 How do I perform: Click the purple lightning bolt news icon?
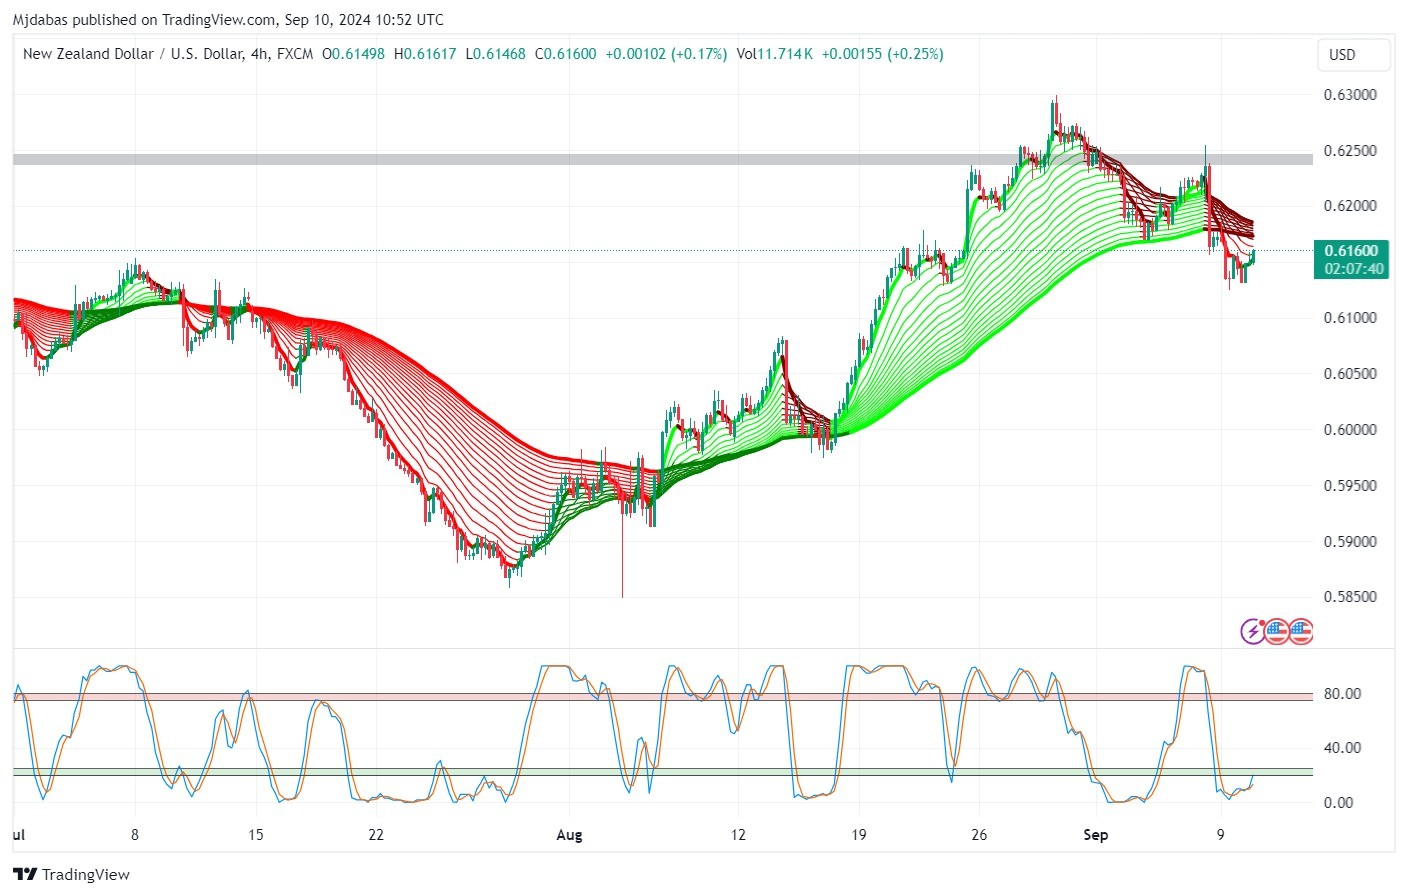point(1253,631)
